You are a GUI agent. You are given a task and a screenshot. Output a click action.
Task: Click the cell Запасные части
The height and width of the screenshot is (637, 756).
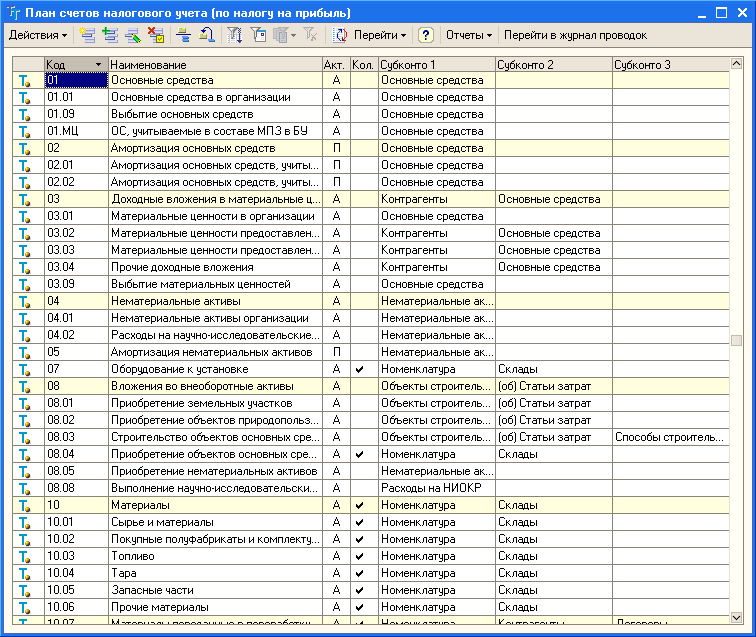(x=216, y=590)
